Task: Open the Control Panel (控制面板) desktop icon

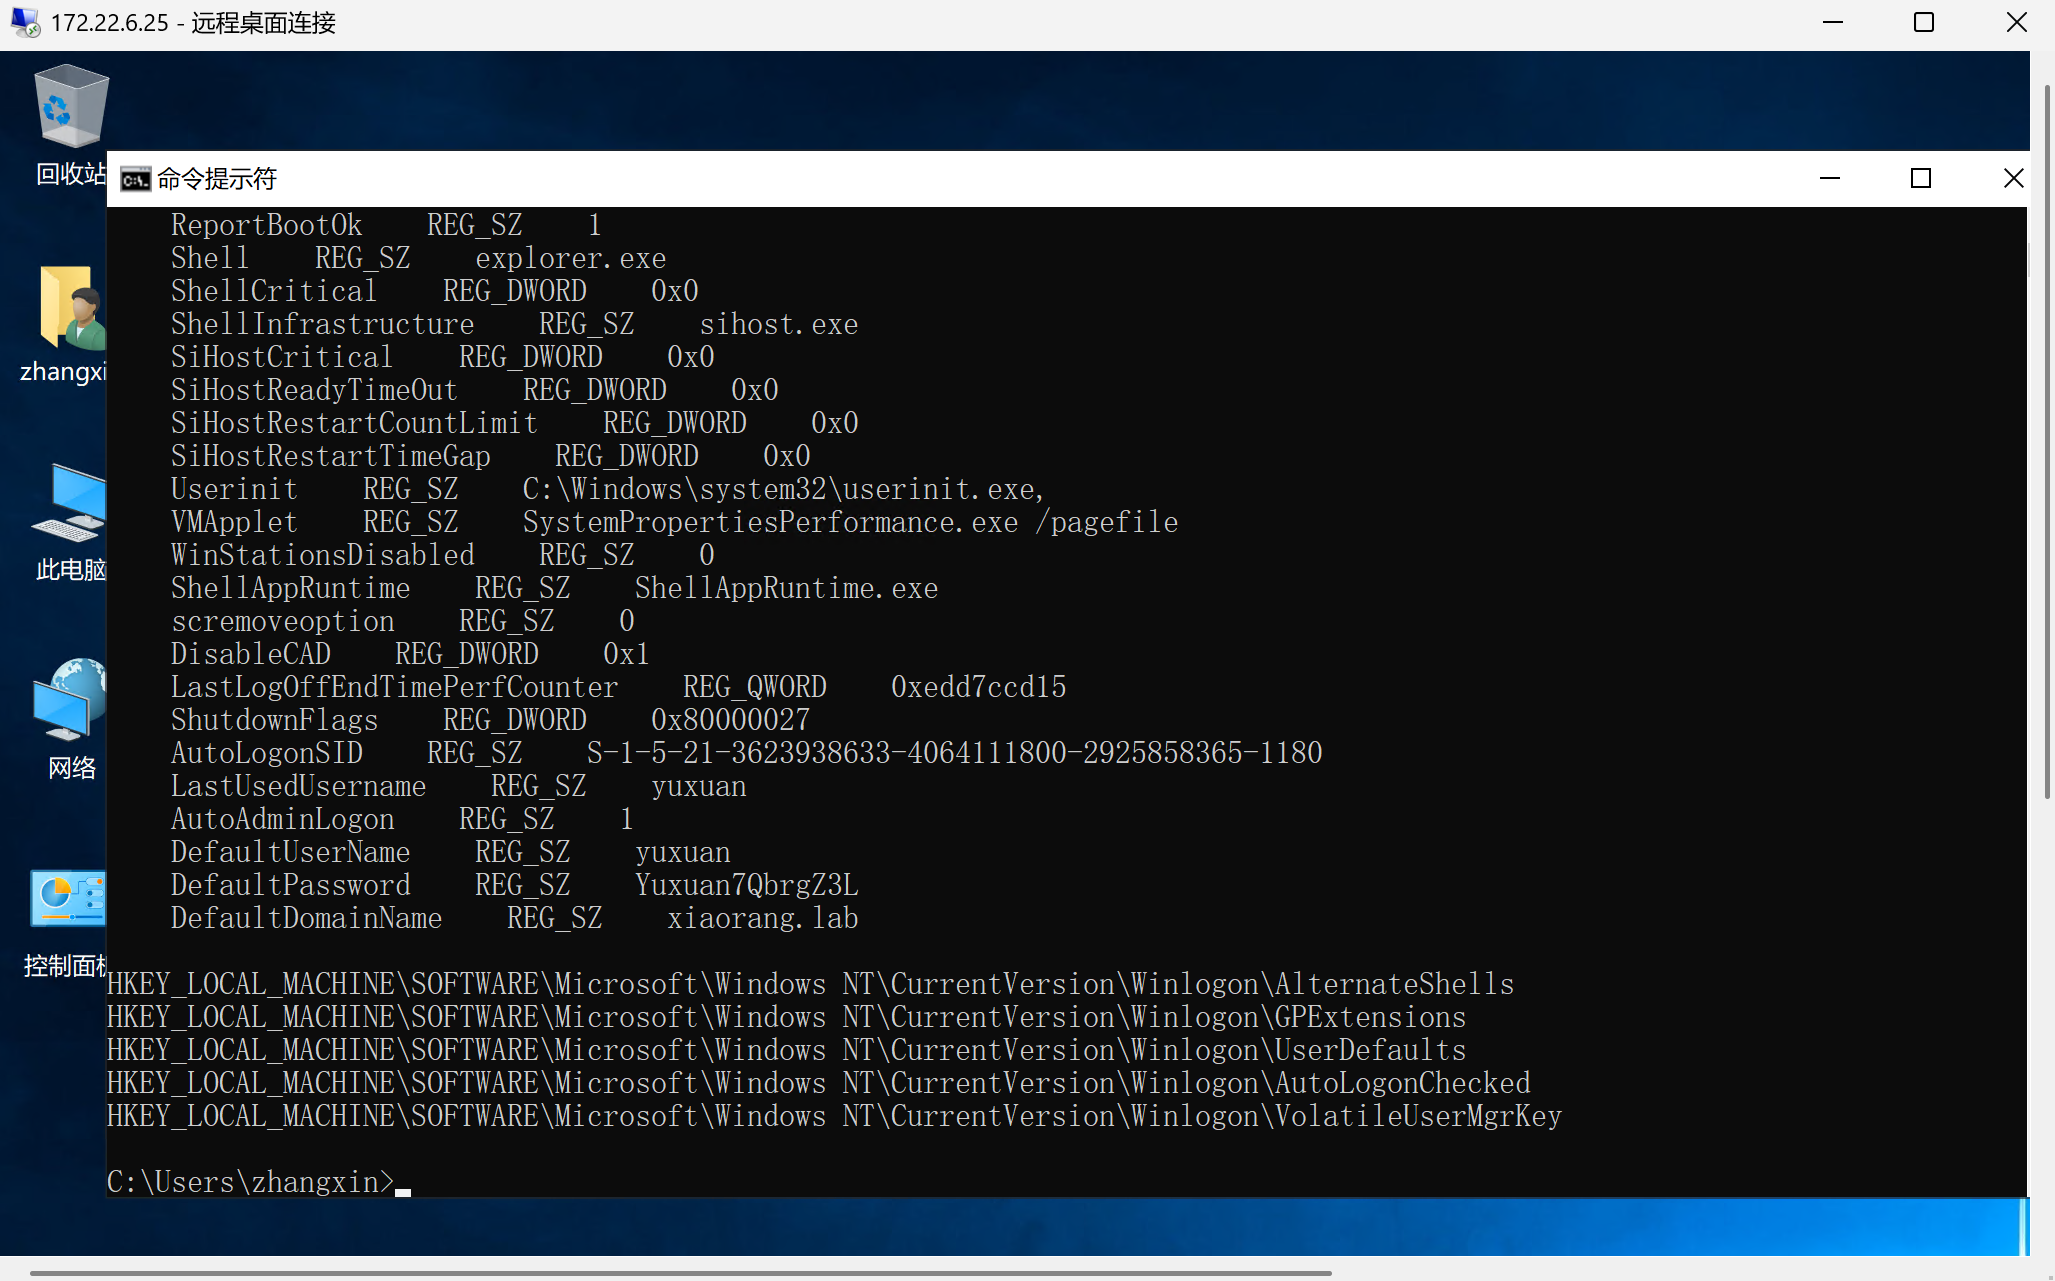Action: point(66,923)
